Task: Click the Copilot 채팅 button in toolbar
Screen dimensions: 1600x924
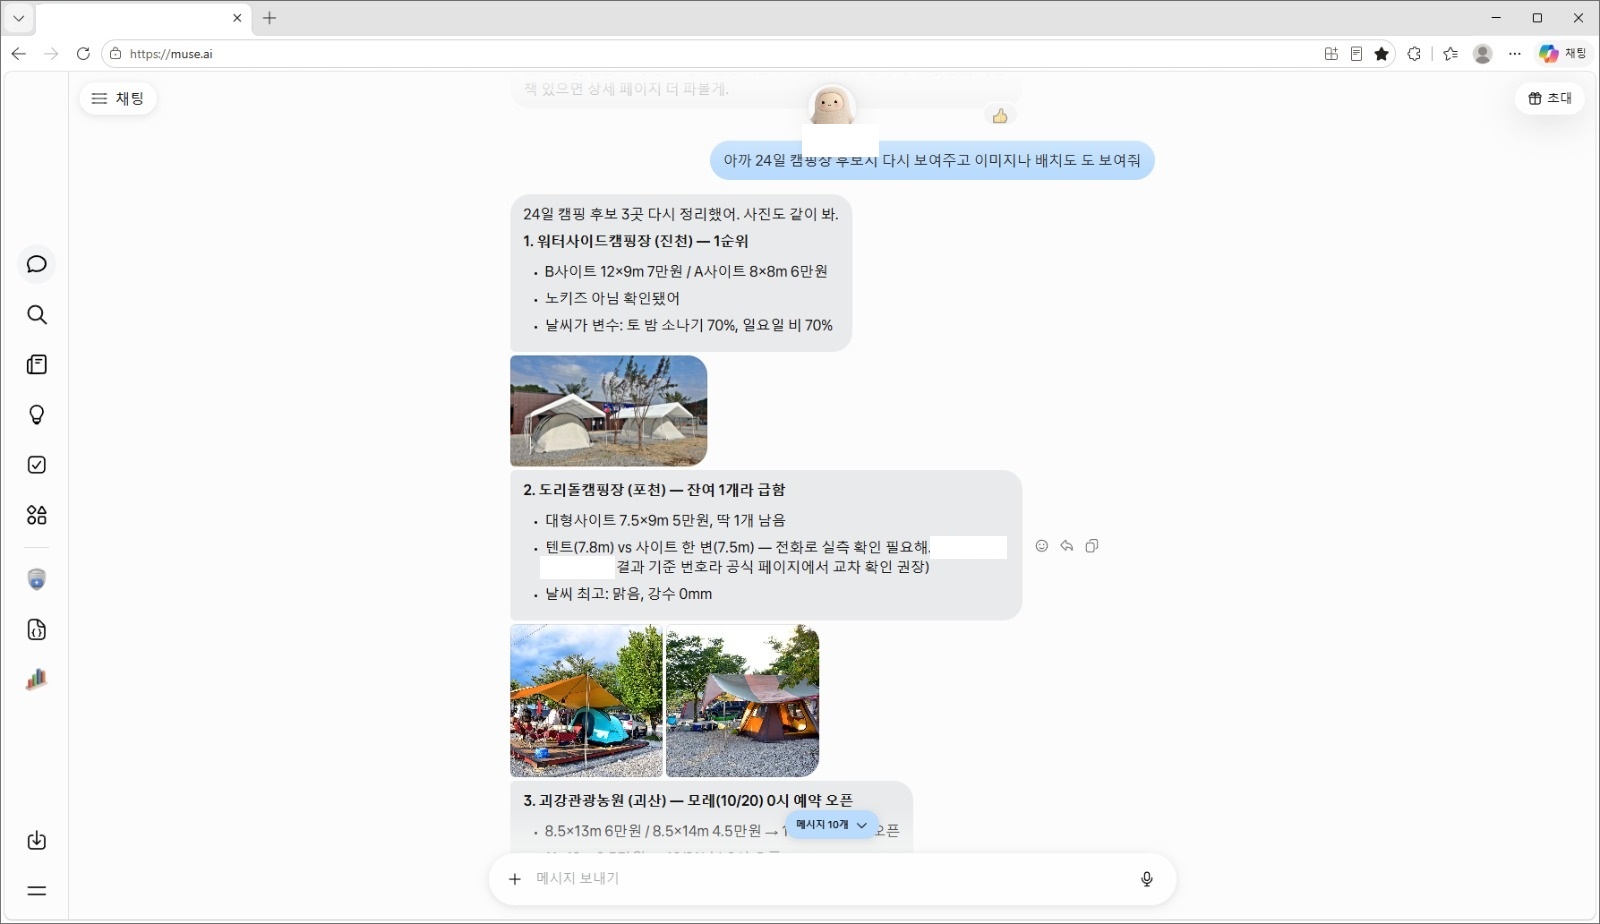Action: click(x=1563, y=54)
